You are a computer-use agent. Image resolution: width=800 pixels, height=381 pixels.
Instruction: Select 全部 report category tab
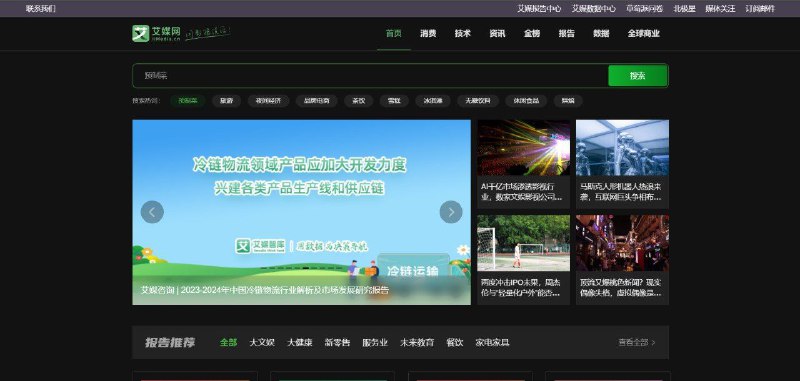pos(228,342)
